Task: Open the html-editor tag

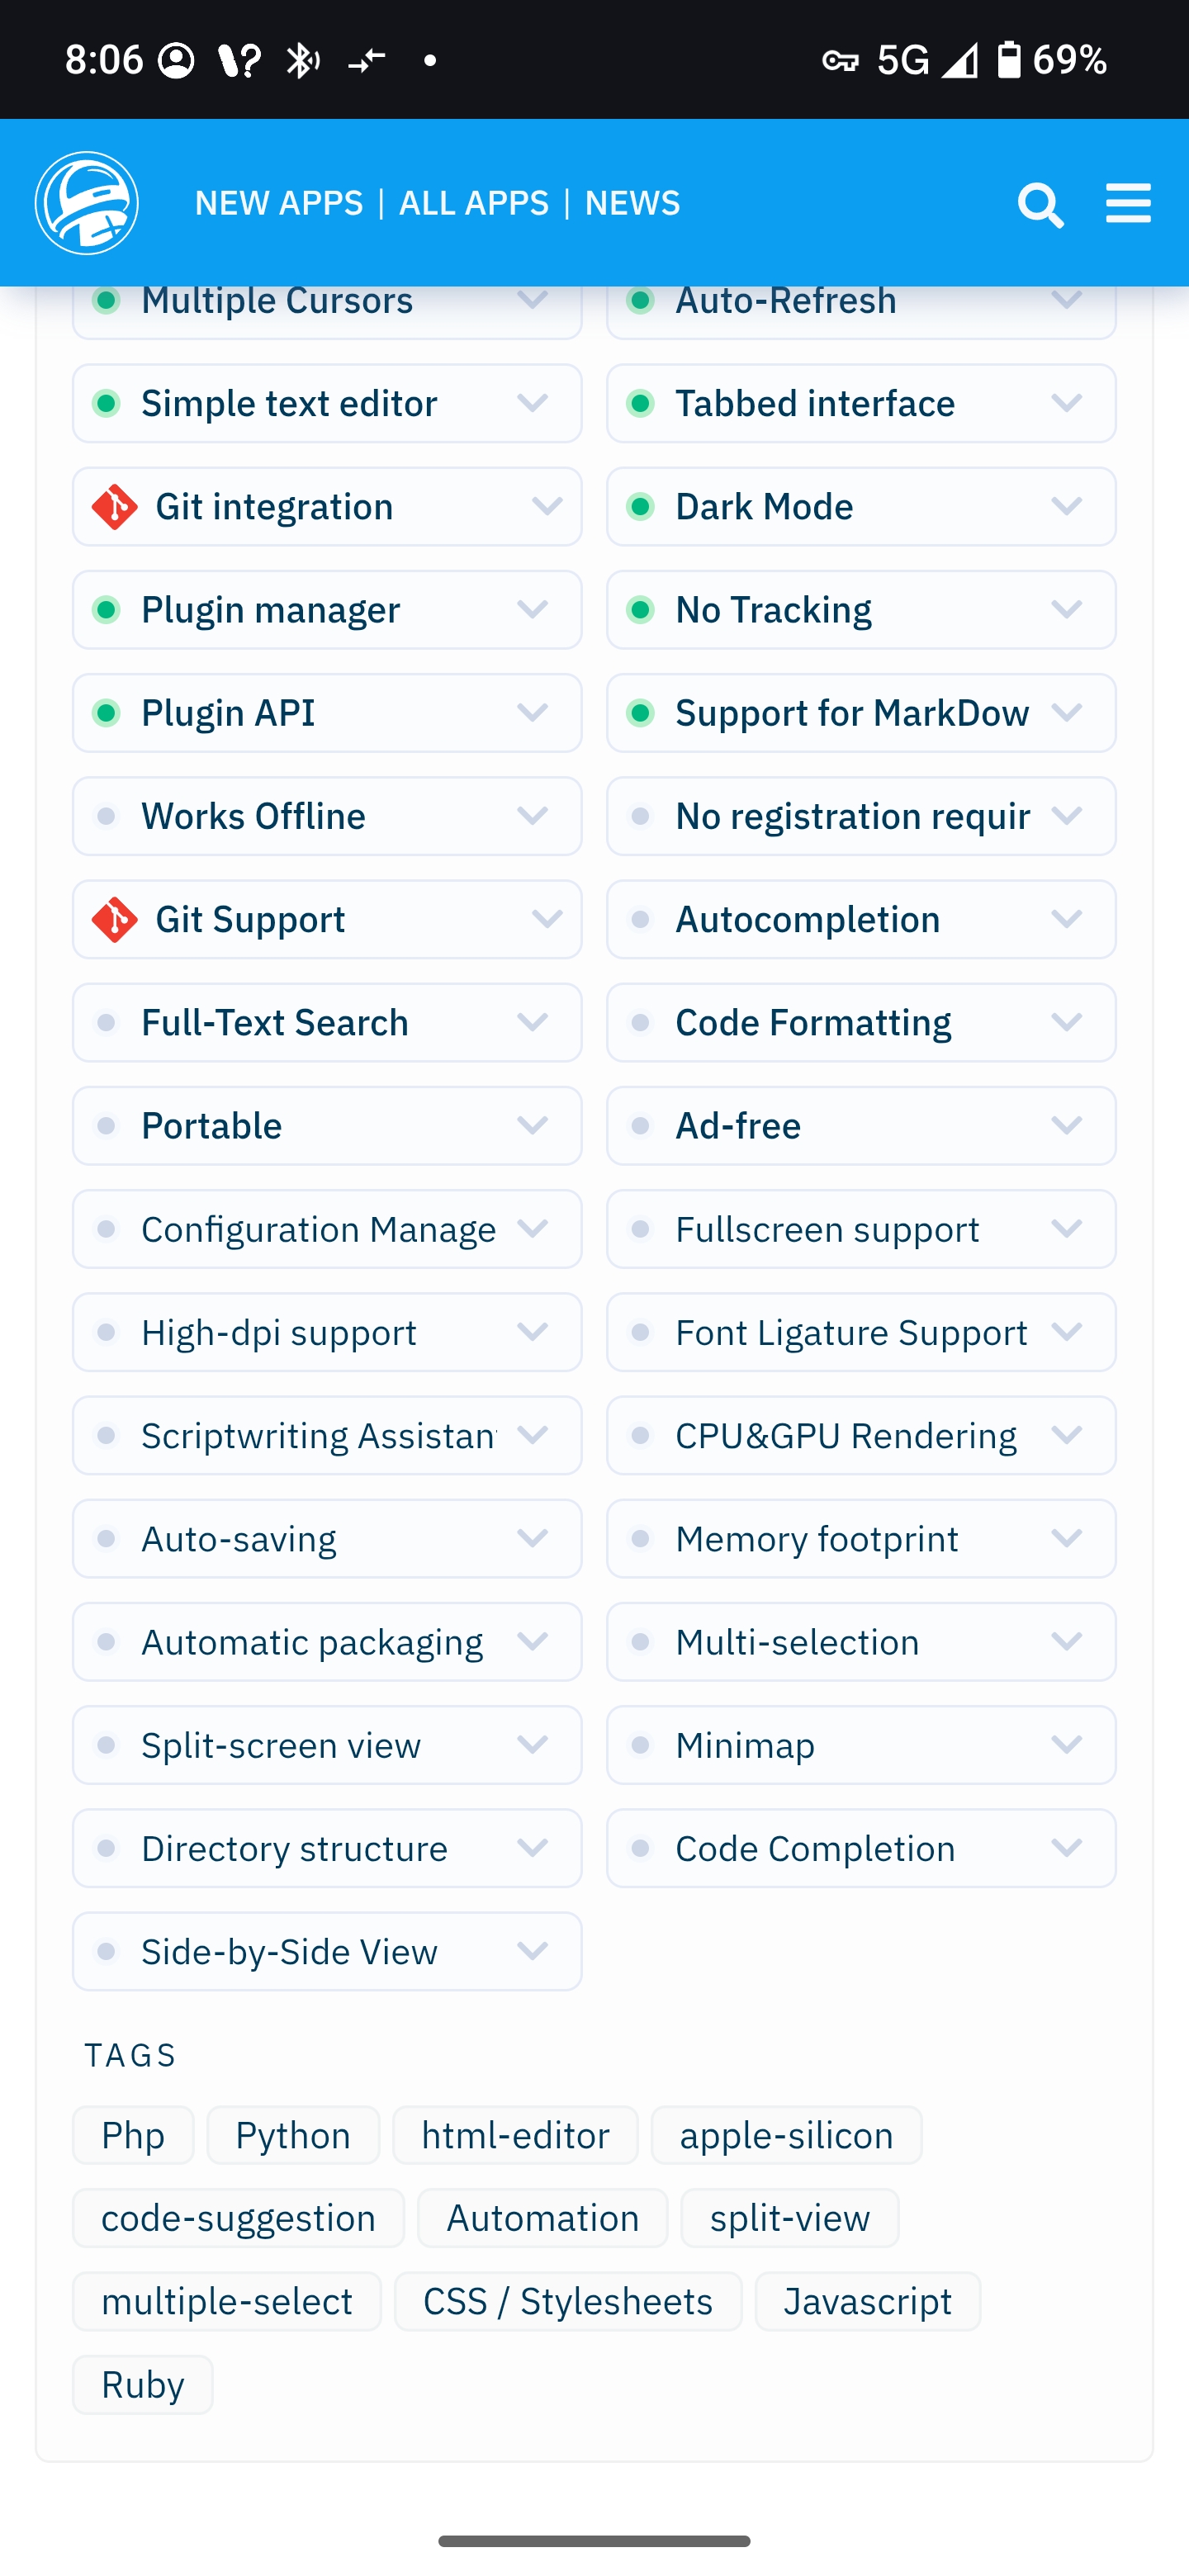Action: [515, 2135]
